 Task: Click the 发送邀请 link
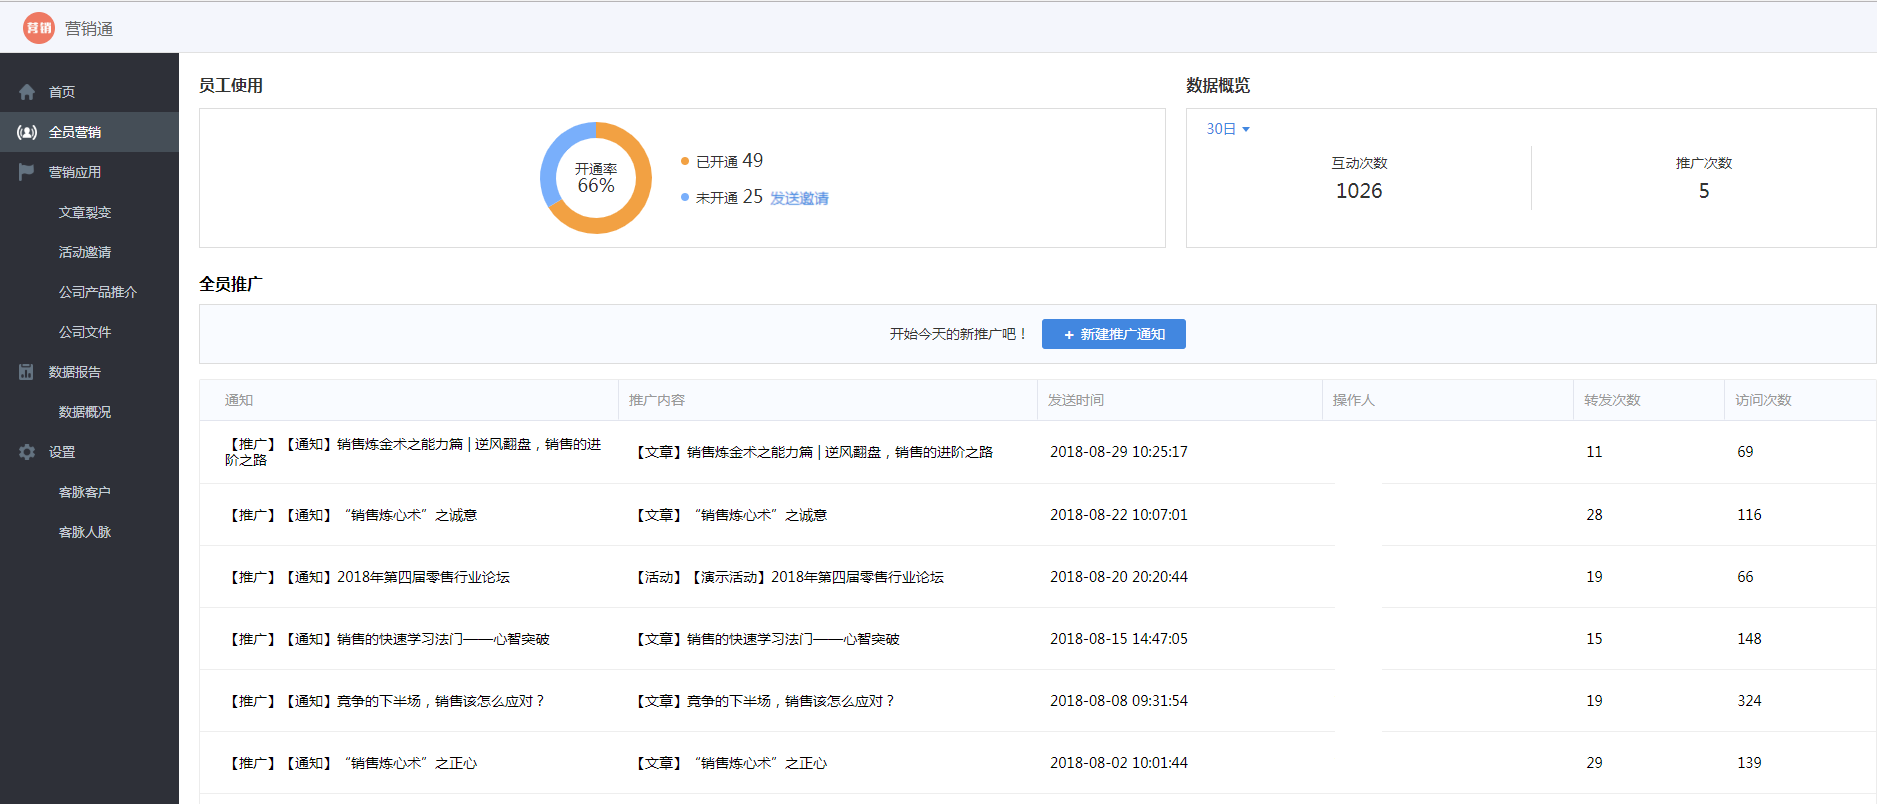[x=799, y=198]
